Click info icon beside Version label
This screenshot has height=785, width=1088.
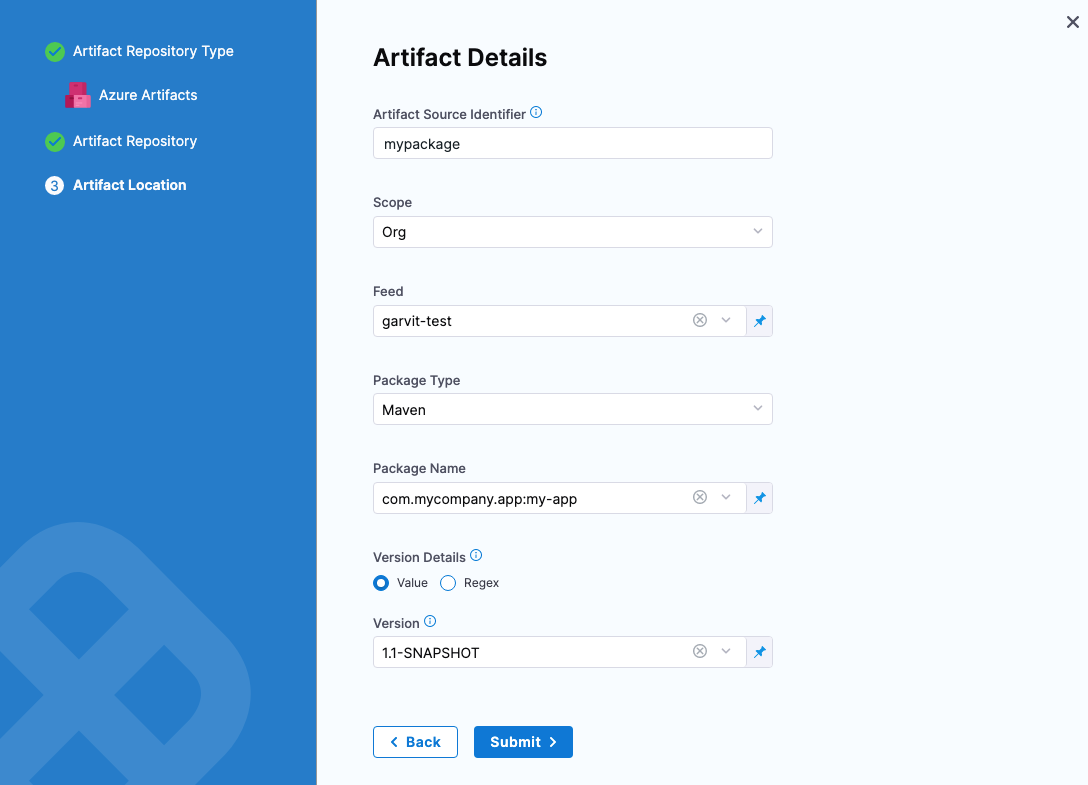click(430, 622)
